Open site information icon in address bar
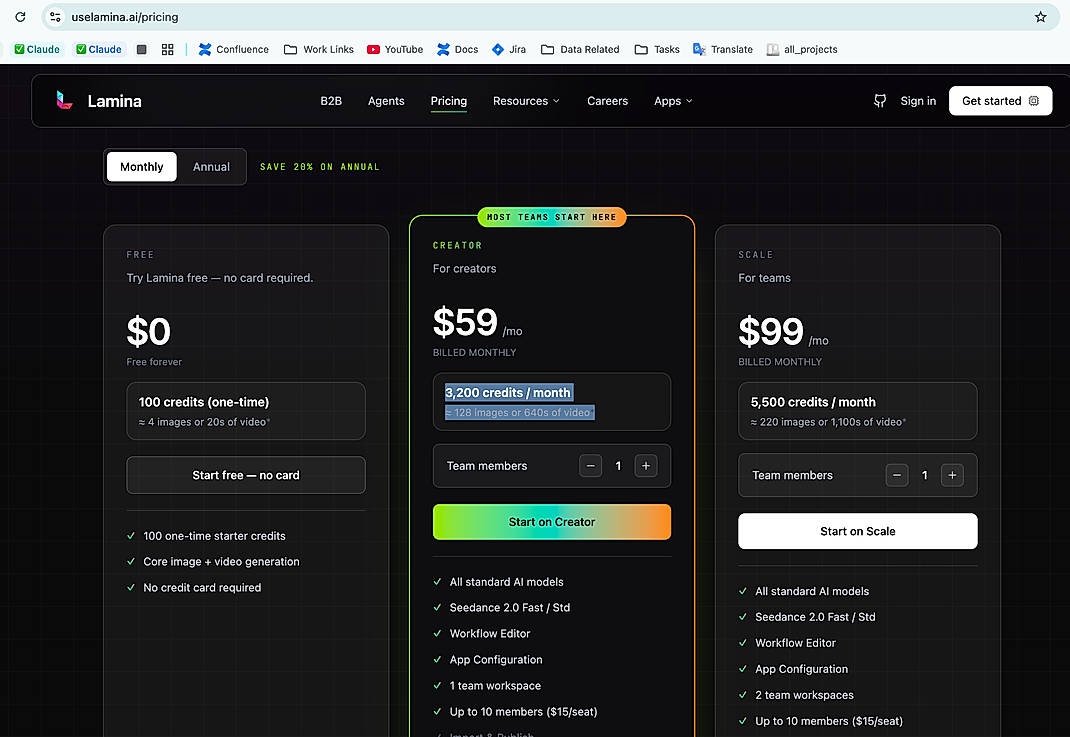1070x737 pixels. (x=55, y=17)
